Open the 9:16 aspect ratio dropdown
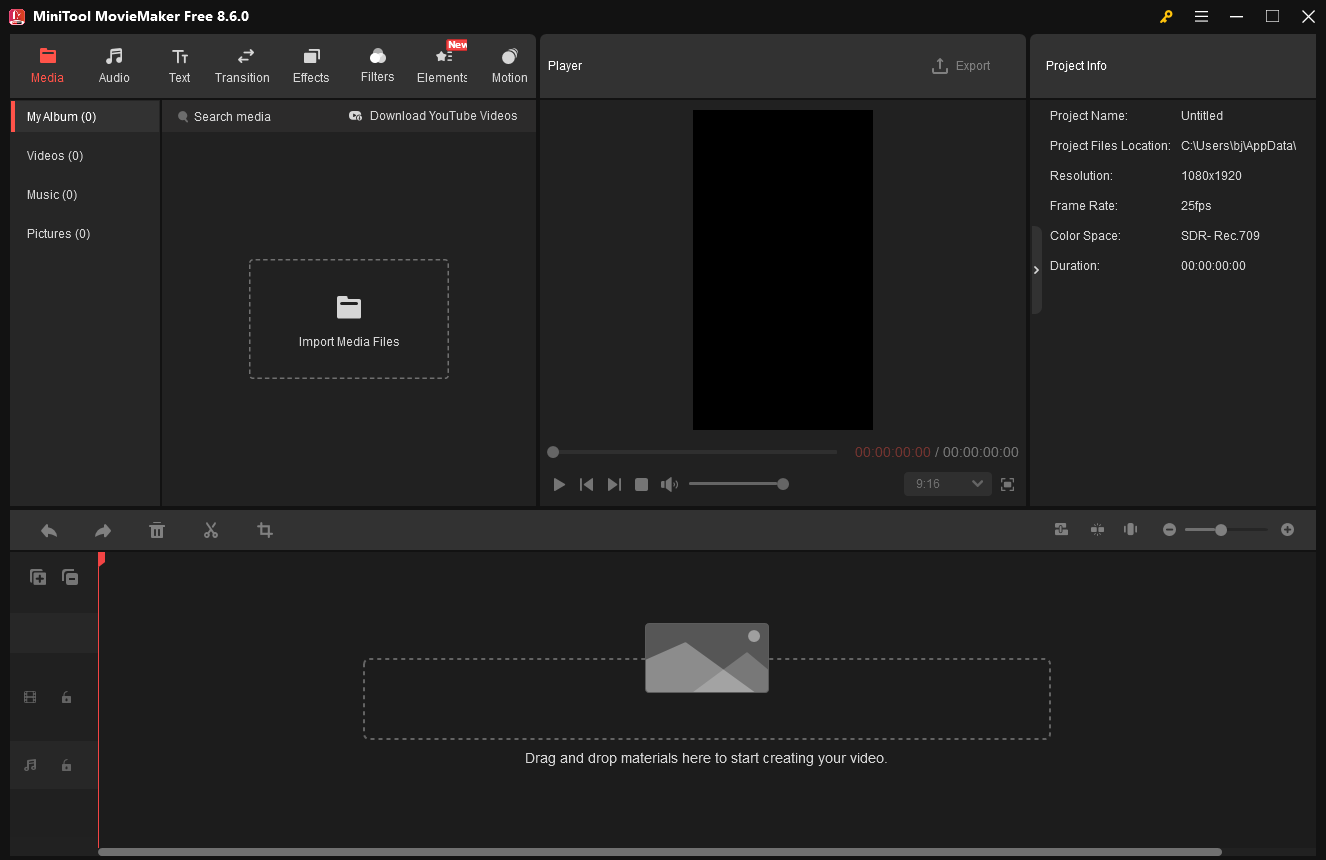The width and height of the screenshot is (1326, 860). point(946,483)
